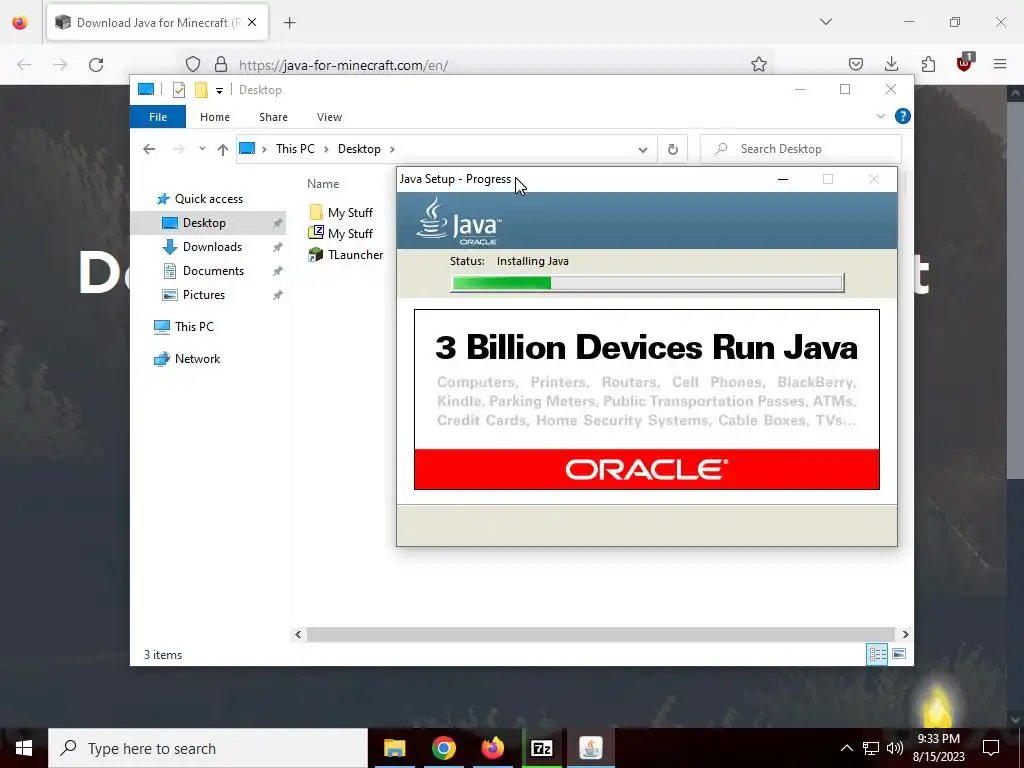The image size is (1024, 768).
Task: Focus the Search Desktop field
Action: [801, 149]
